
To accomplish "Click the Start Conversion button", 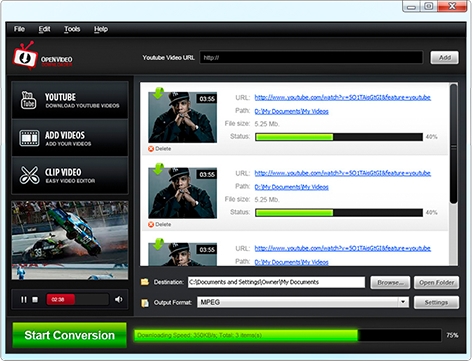I will coord(69,335).
